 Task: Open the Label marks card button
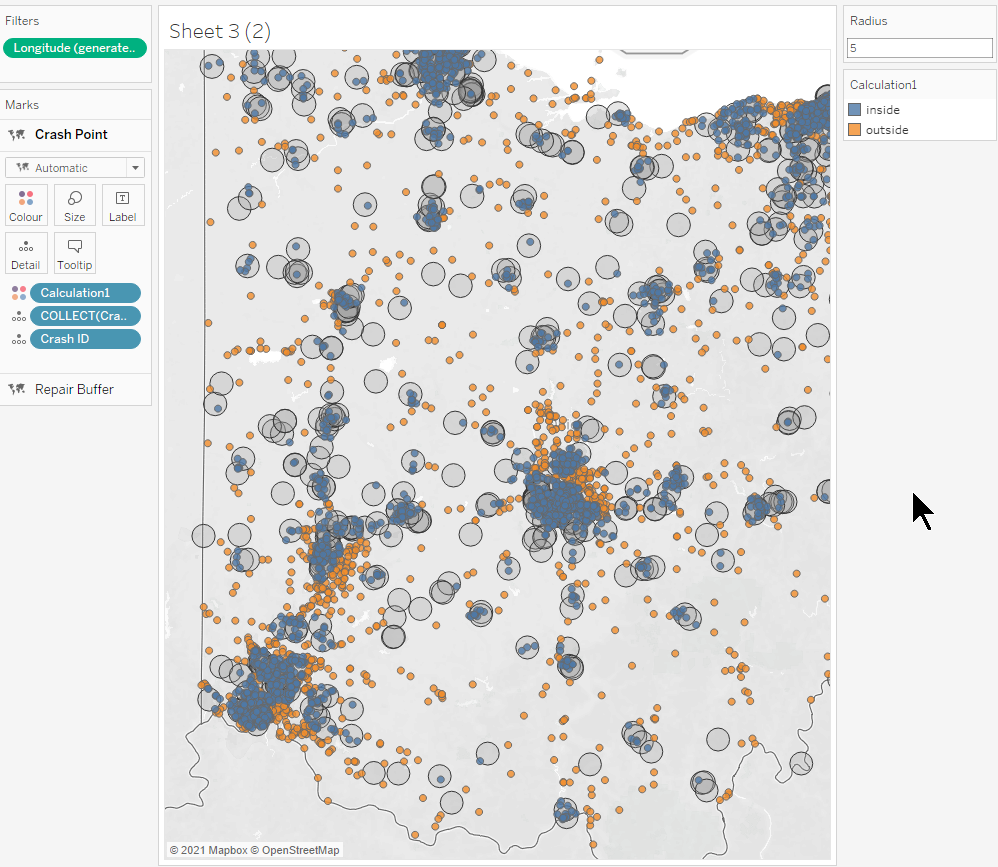coord(123,206)
